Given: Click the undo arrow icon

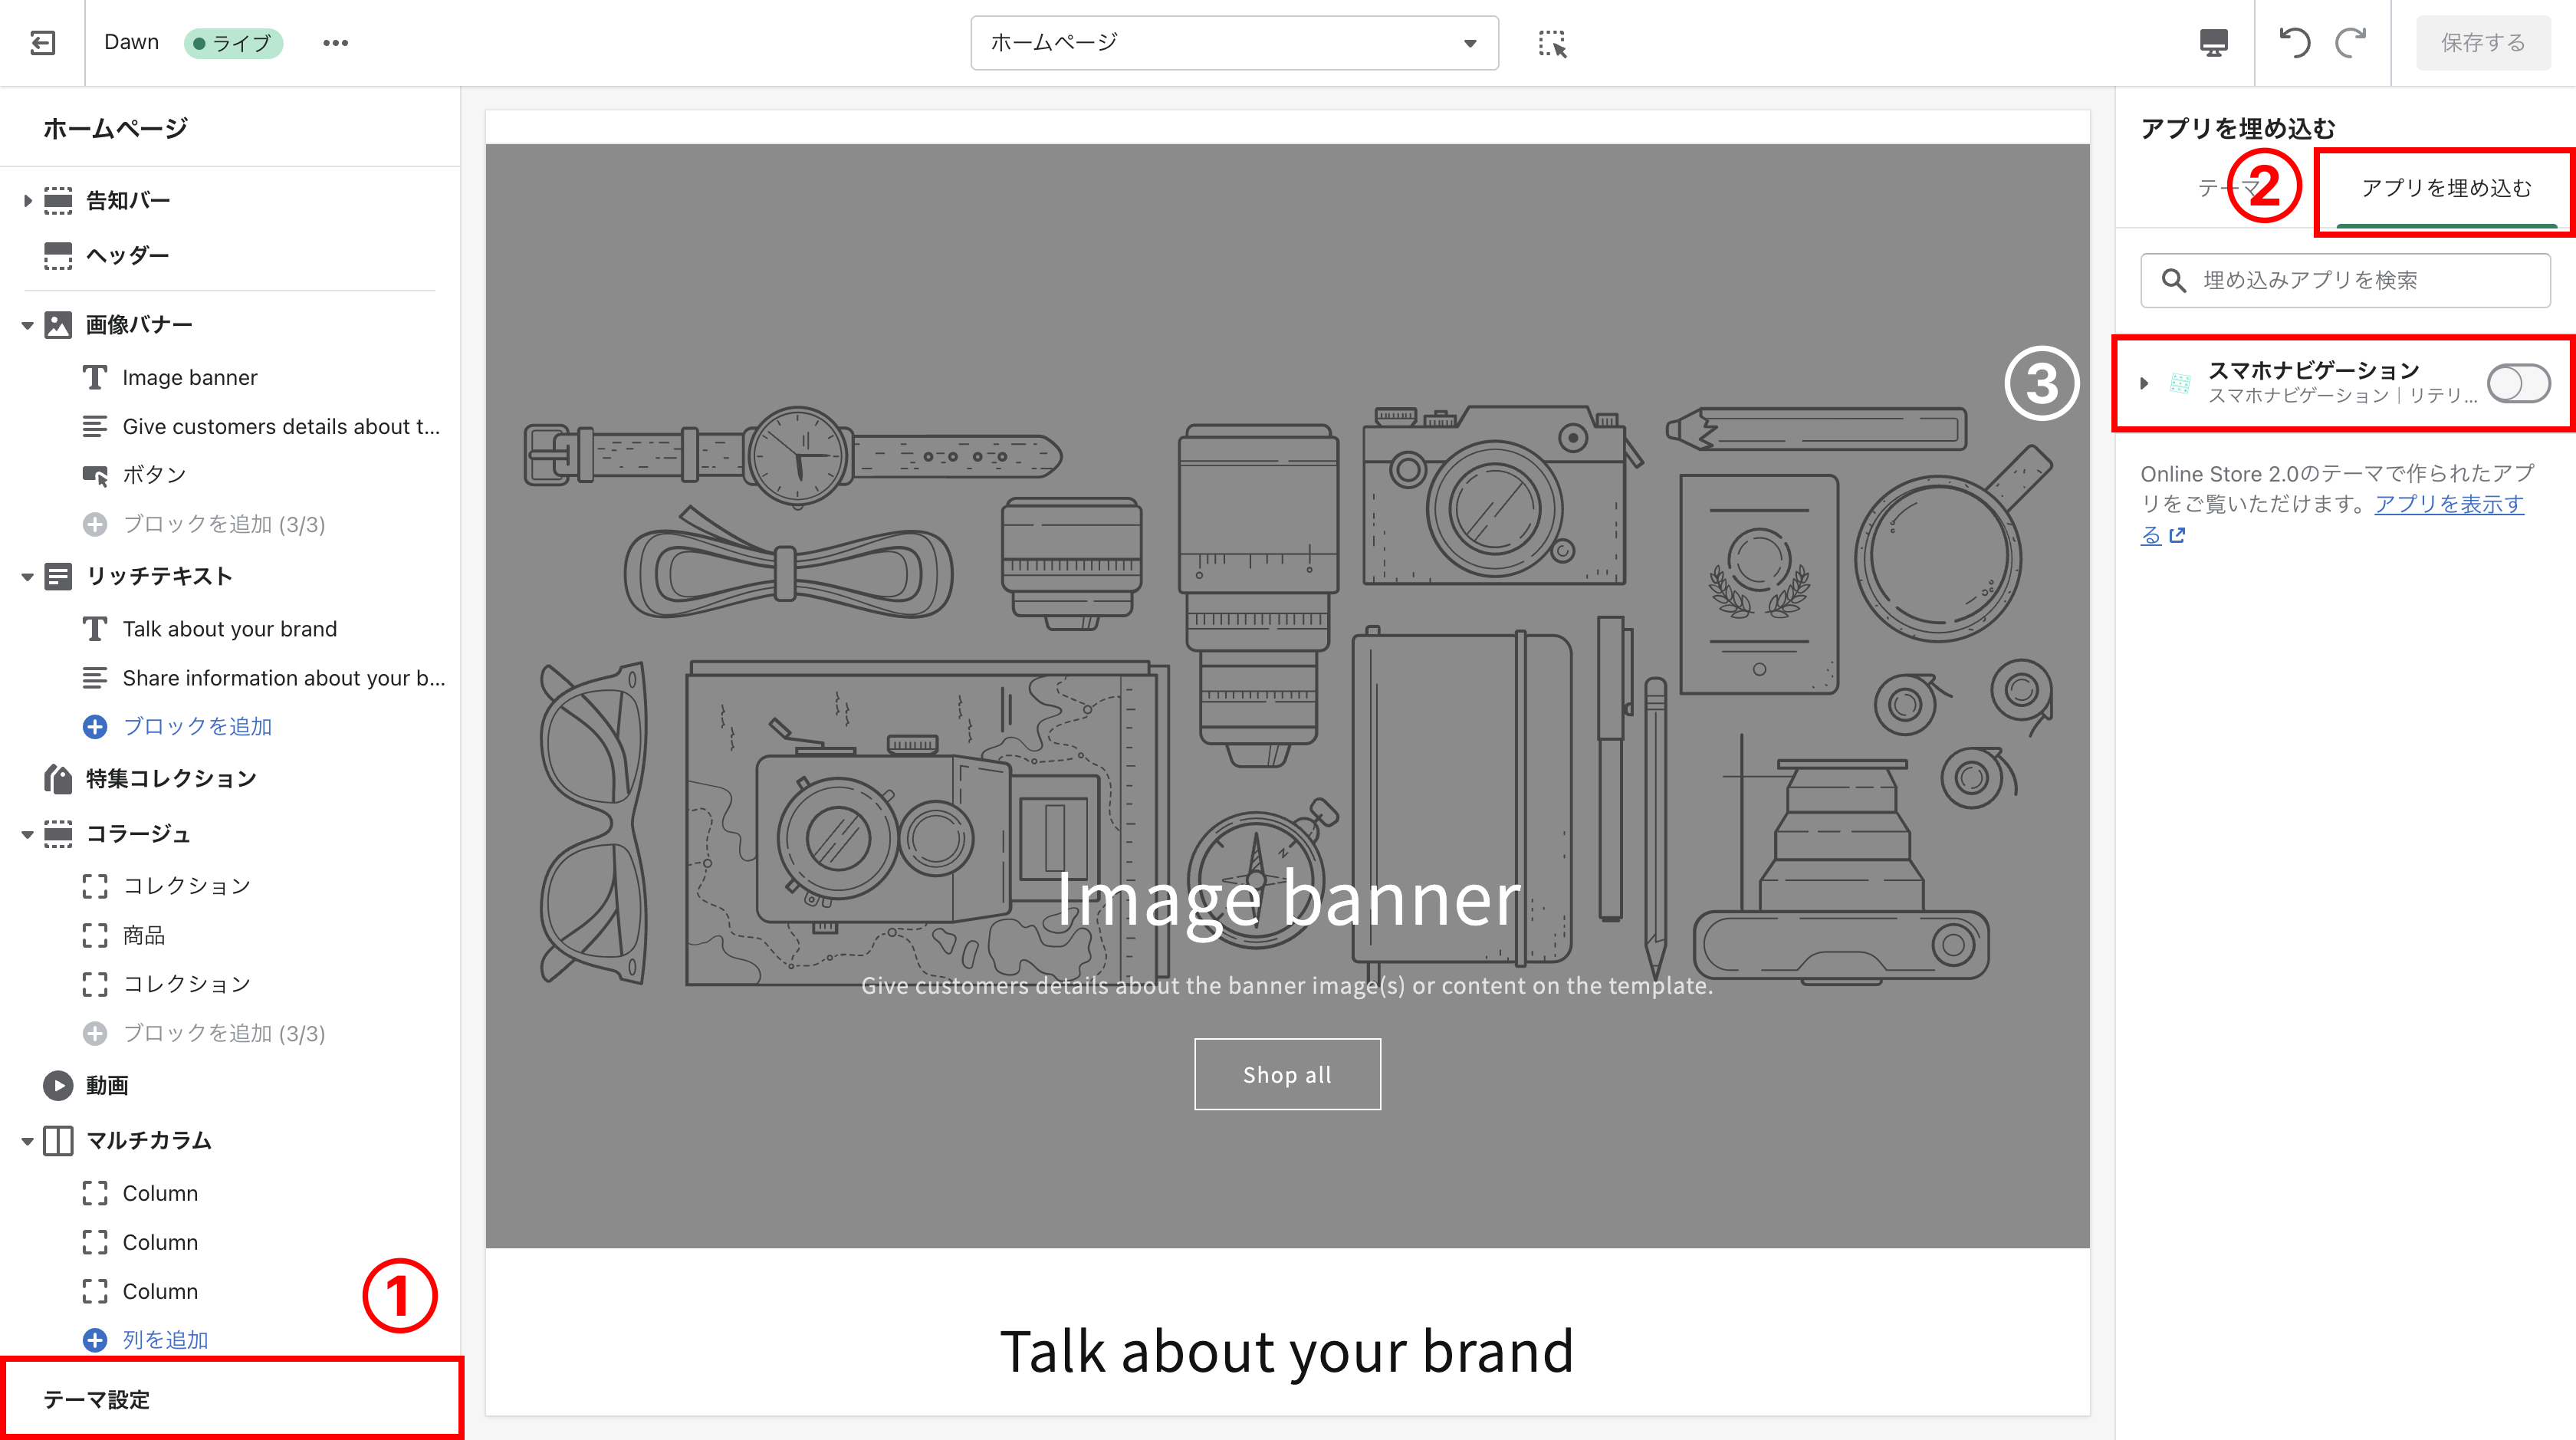Looking at the screenshot, I should tap(2294, 43).
